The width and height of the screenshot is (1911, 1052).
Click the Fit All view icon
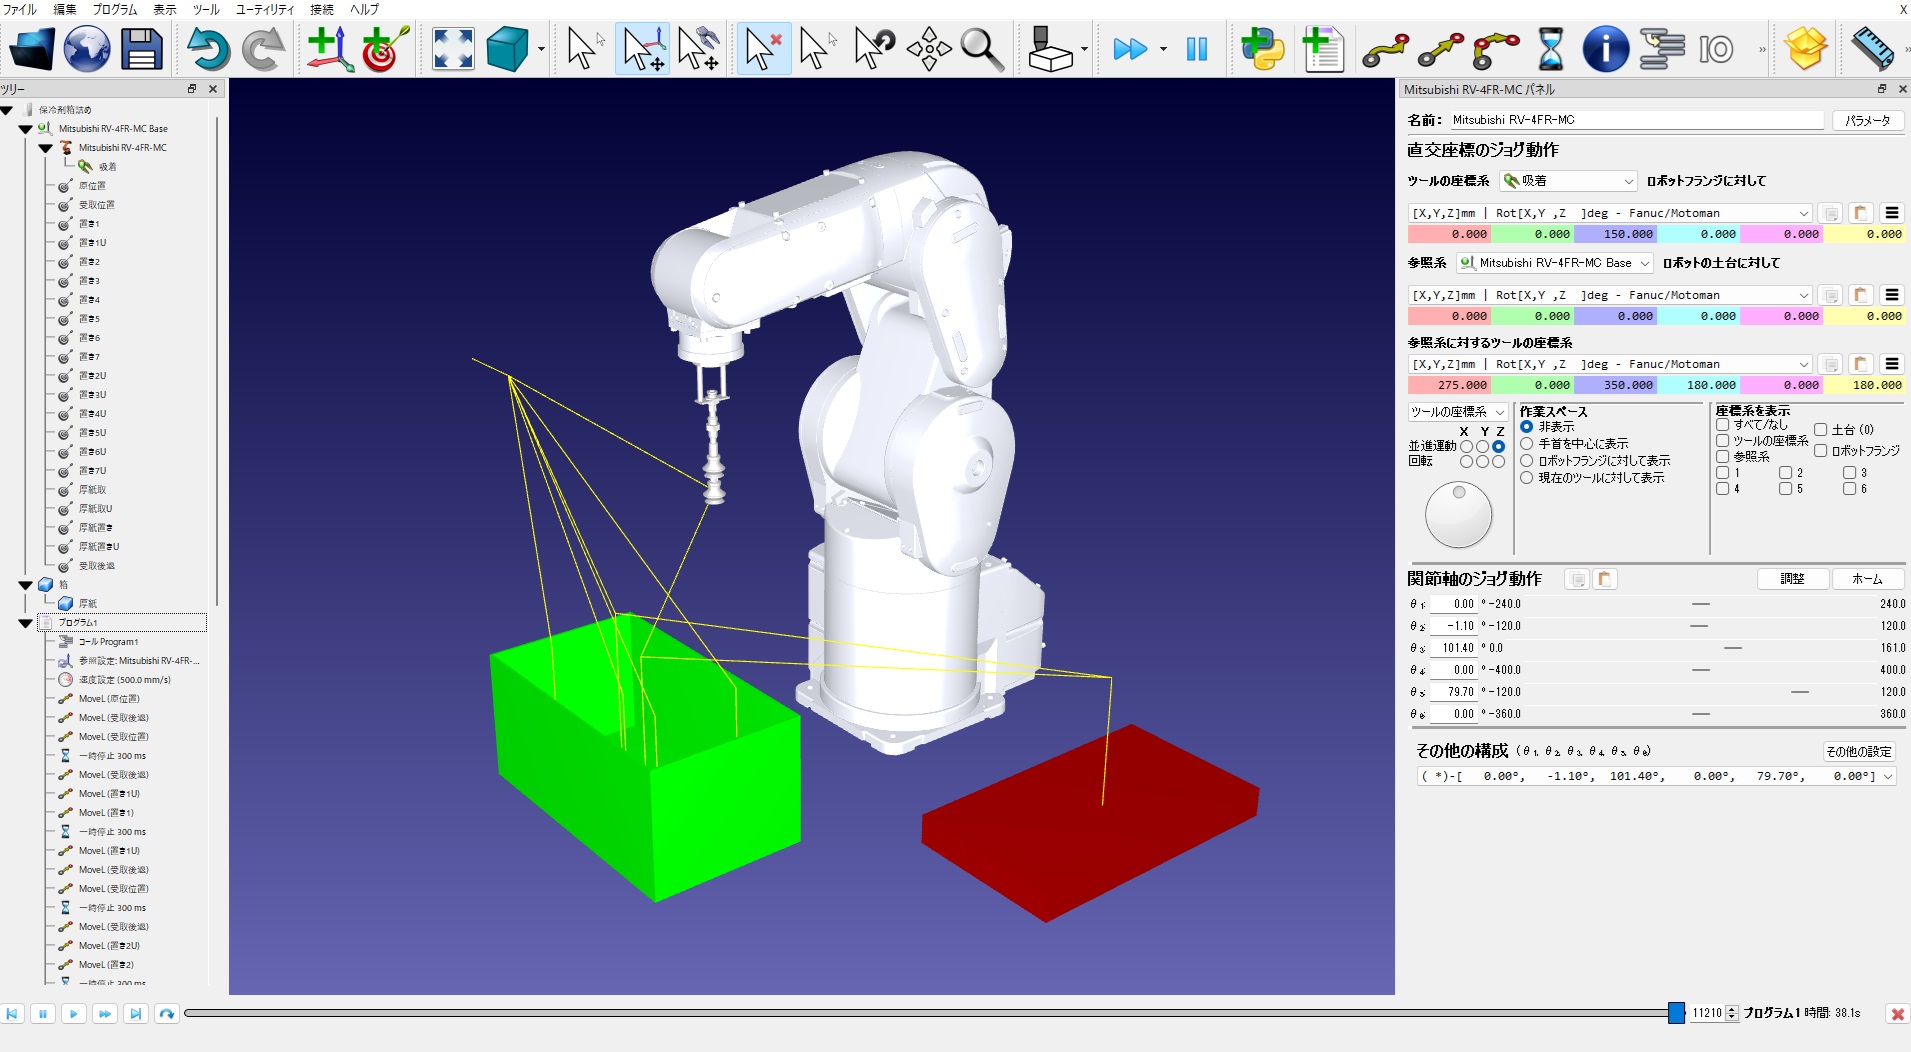click(453, 49)
